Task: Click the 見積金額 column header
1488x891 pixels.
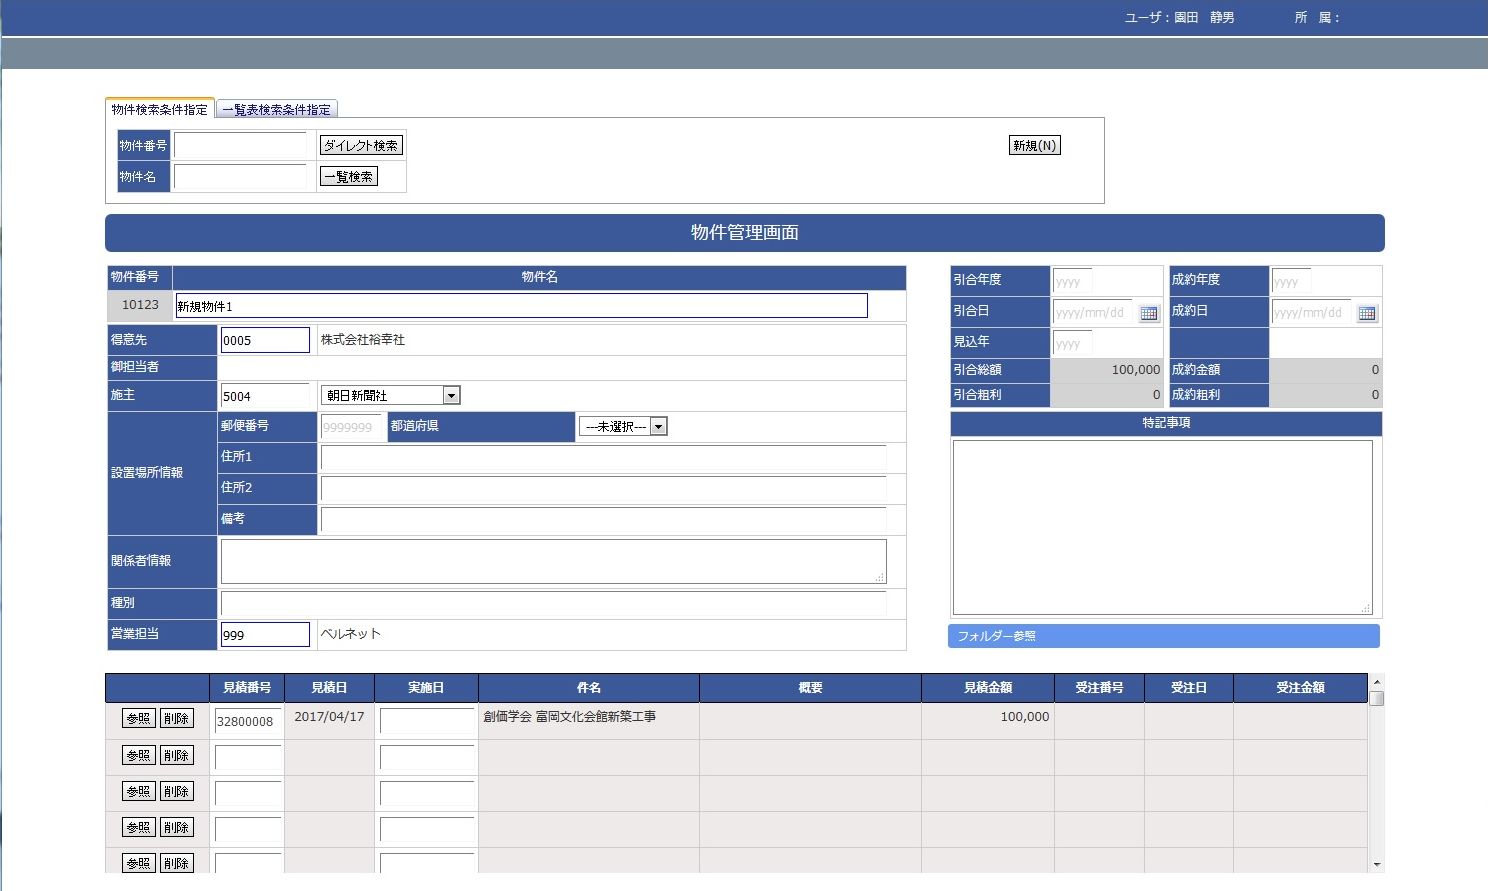Action: tap(988, 688)
